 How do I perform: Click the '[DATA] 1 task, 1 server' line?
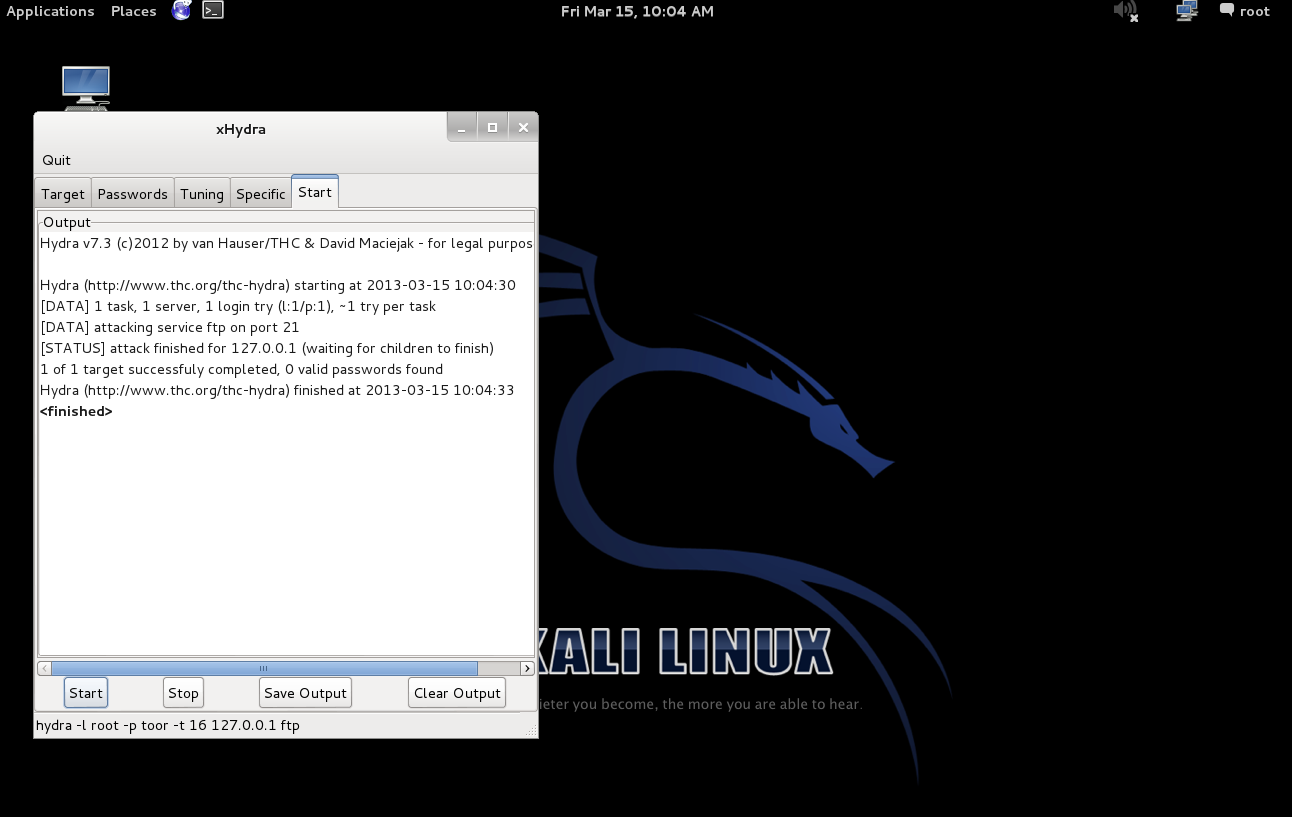tap(238, 306)
